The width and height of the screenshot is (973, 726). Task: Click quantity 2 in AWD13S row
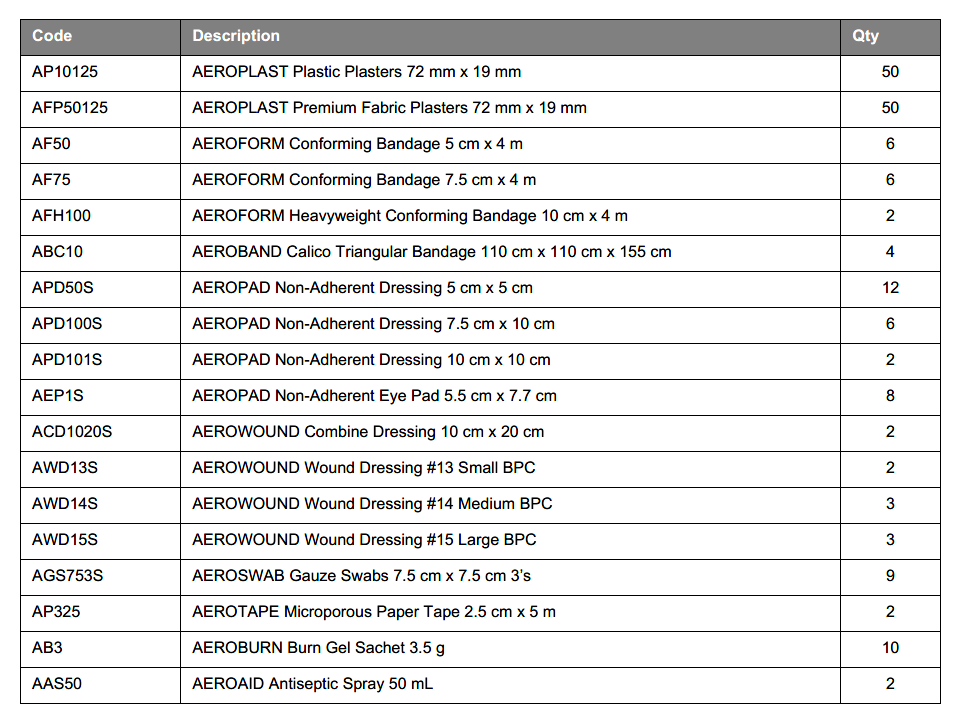890,468
